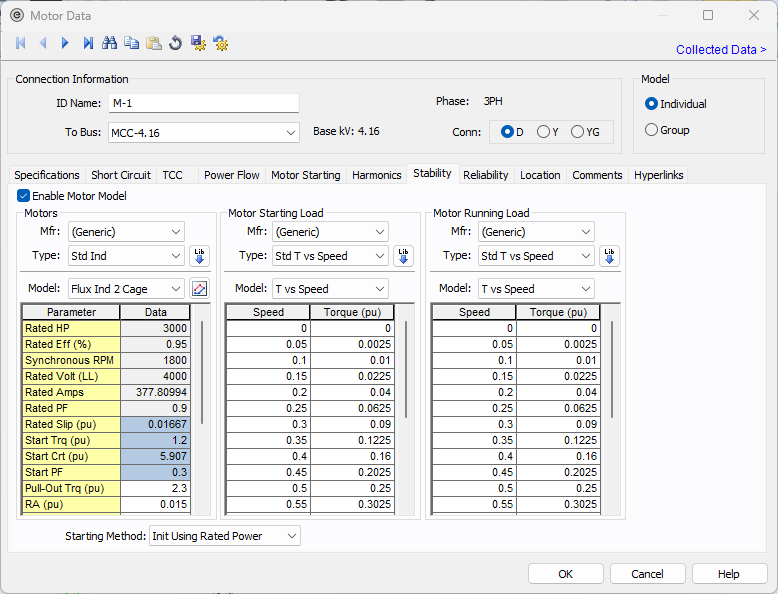Click the undo circular arrow icon

176,43
